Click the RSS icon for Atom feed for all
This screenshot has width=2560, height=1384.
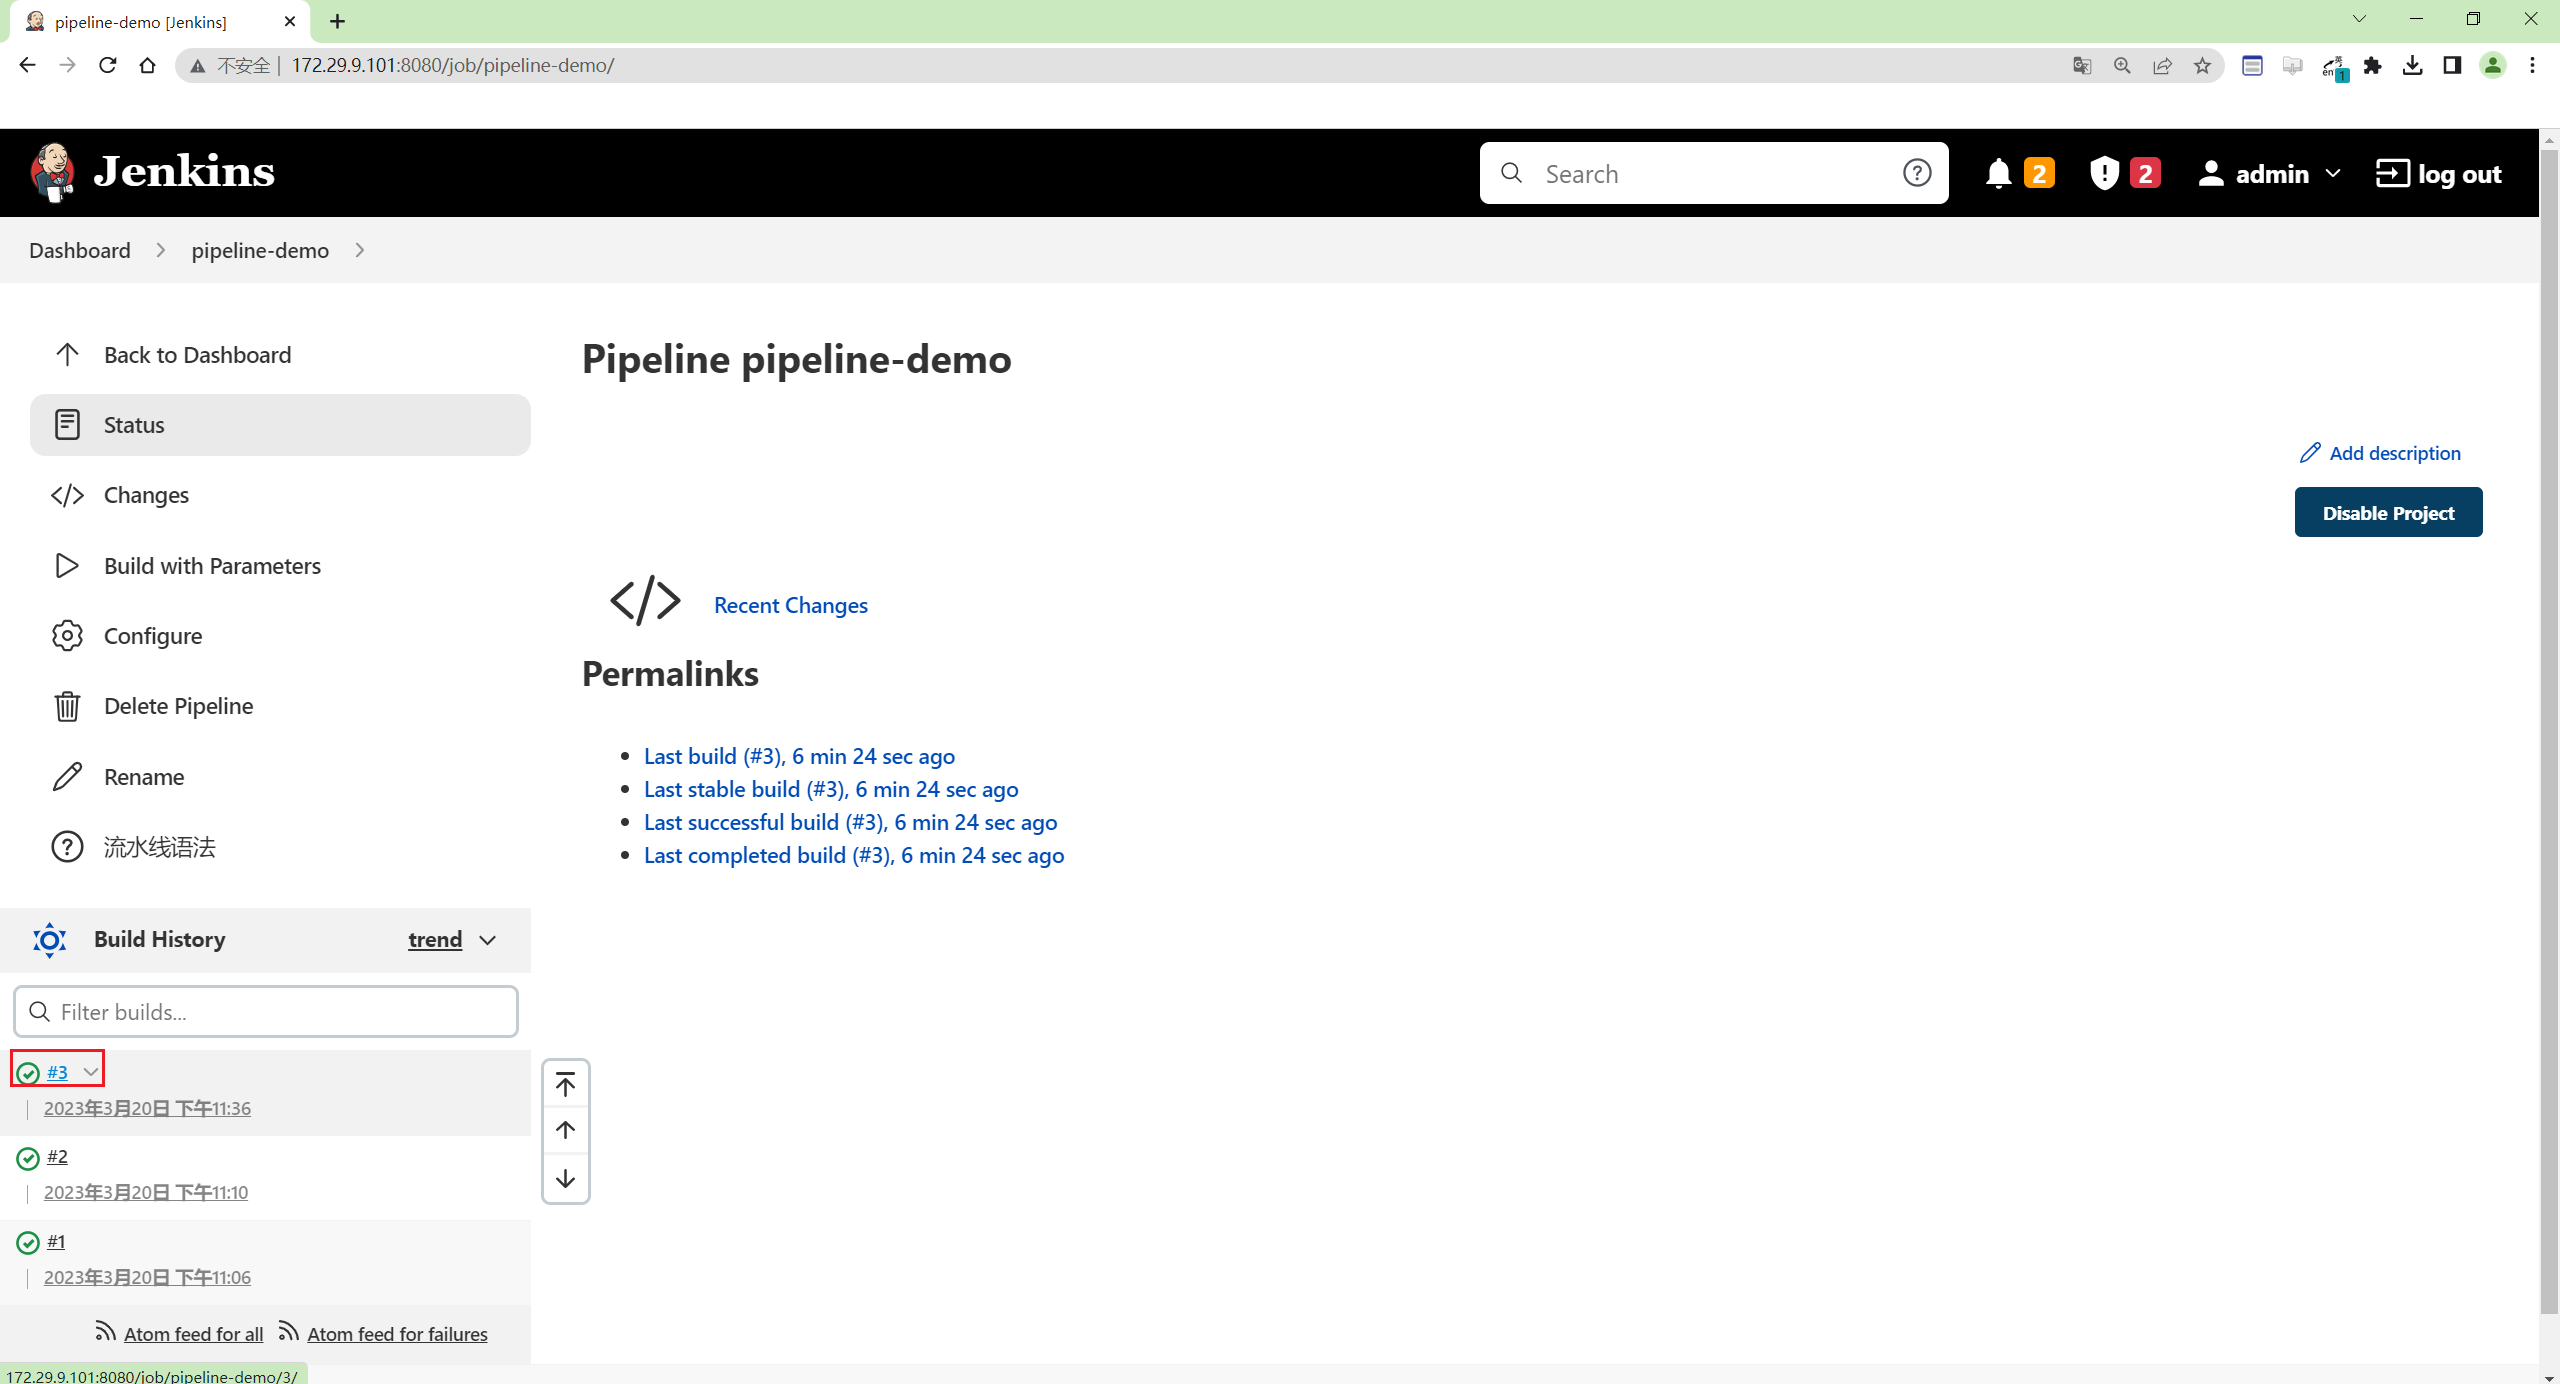tap(105, 1330)
